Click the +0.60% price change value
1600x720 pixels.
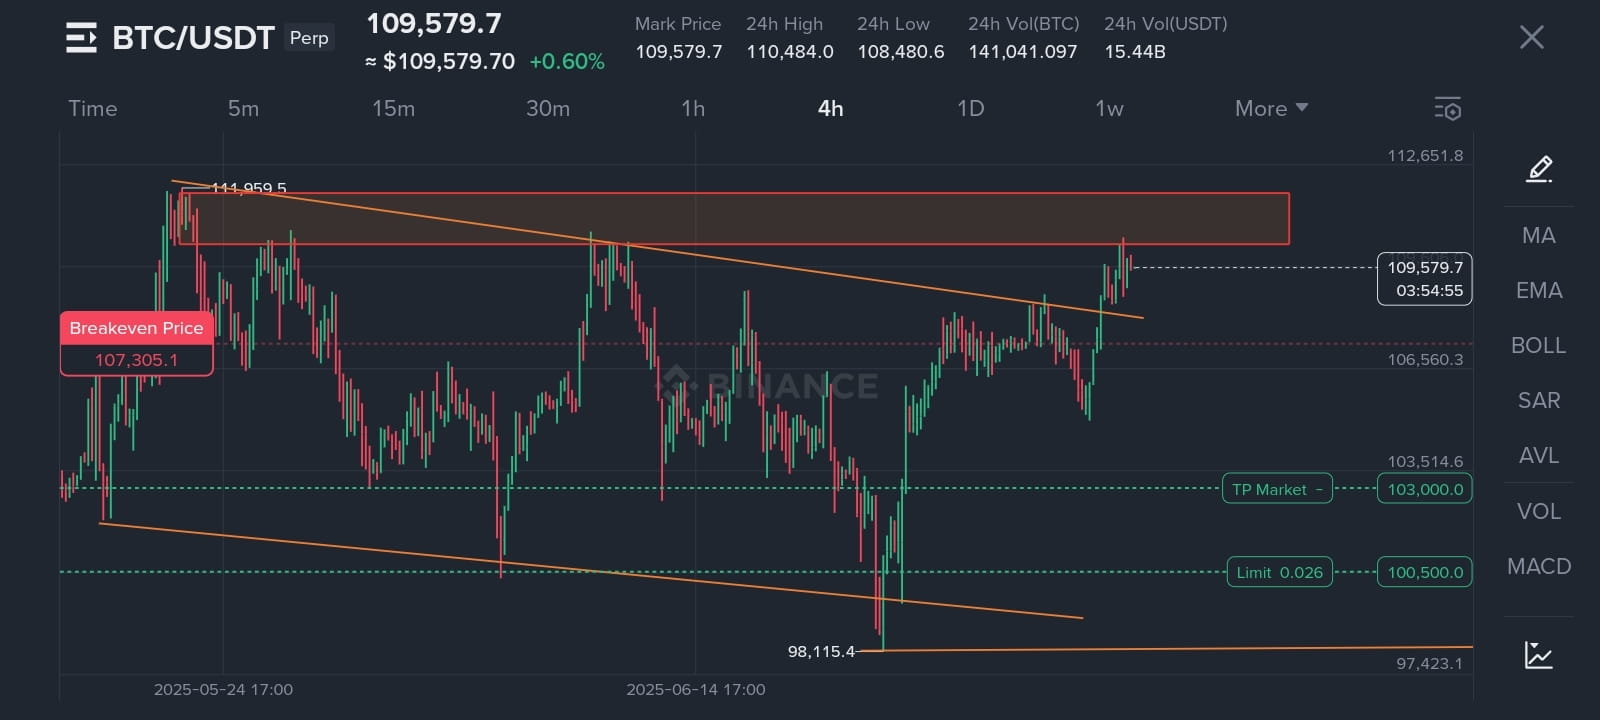(x=567, y=61)
